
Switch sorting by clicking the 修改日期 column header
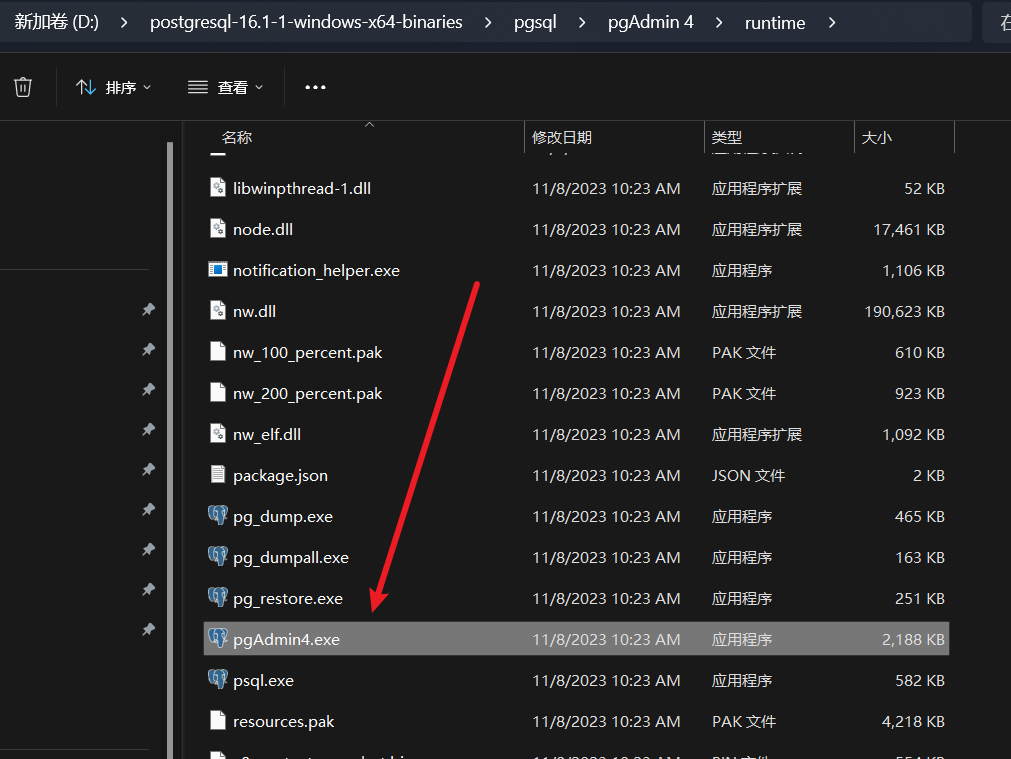tap(561, 137)
